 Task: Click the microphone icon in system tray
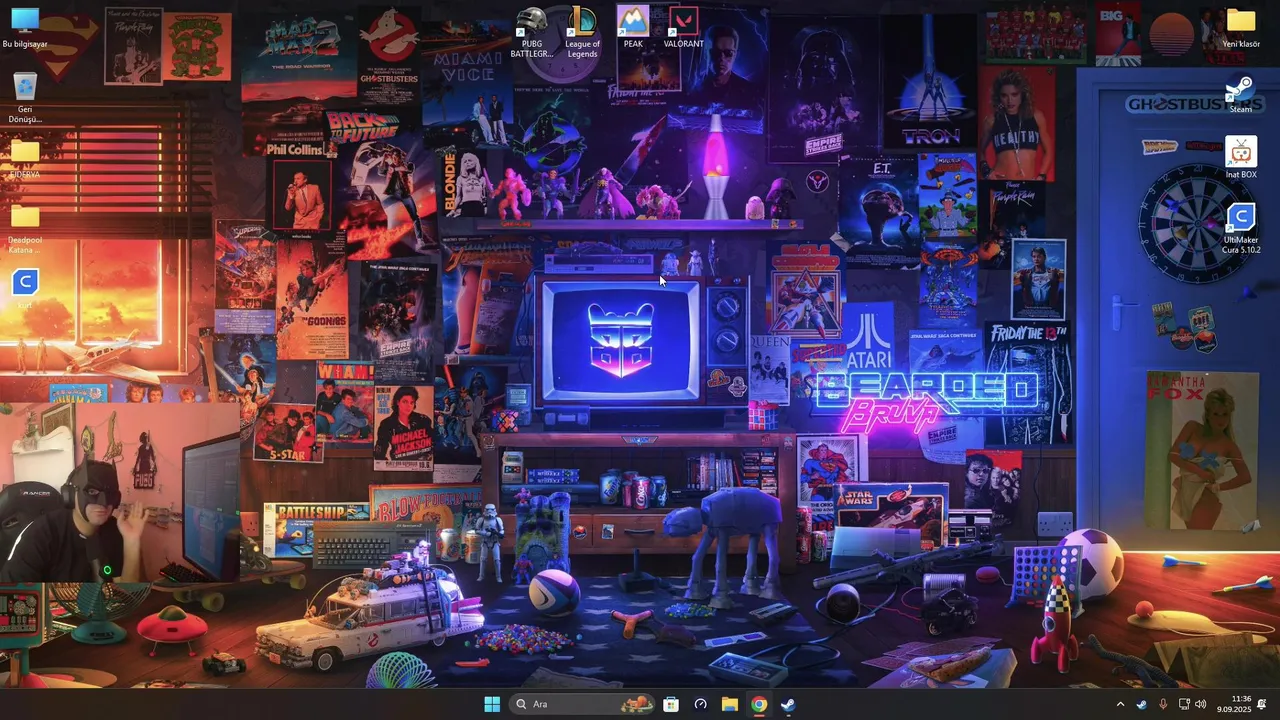coord(1163,704)
